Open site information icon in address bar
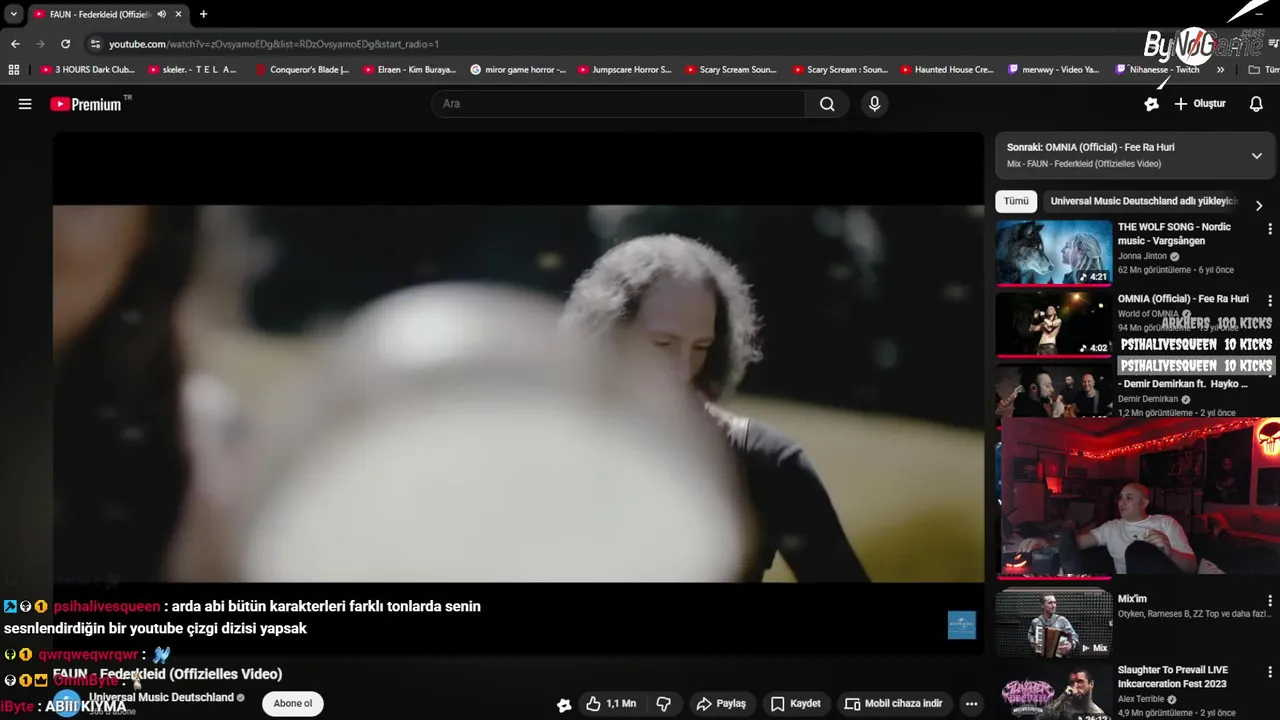Image resolution: width=1280 pixels, height=720 pixels. [x=95, y=44]
